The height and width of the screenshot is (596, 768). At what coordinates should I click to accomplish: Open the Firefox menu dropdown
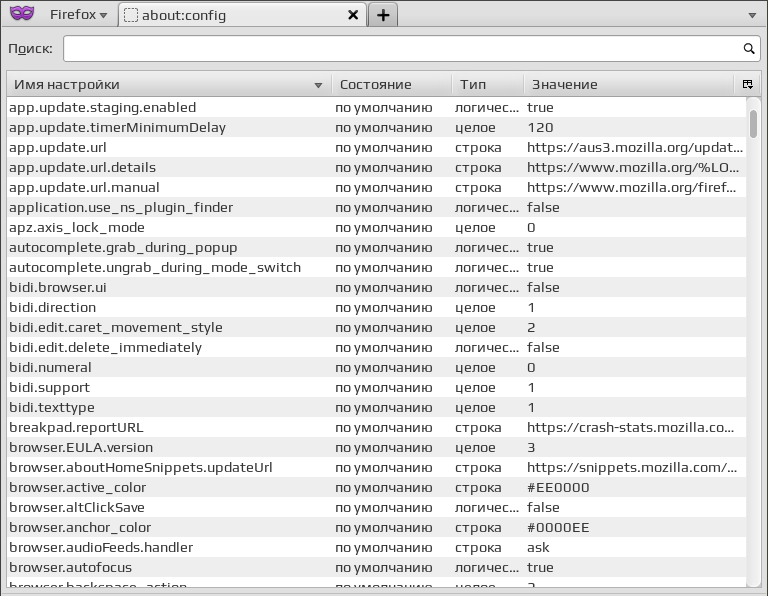click(x=78, y=15)
